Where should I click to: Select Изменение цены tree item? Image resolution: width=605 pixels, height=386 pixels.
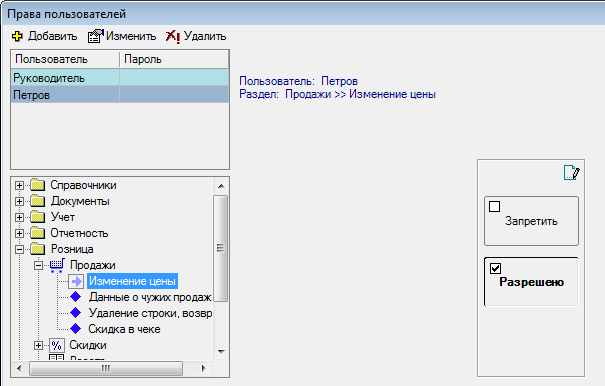point(132,281)
